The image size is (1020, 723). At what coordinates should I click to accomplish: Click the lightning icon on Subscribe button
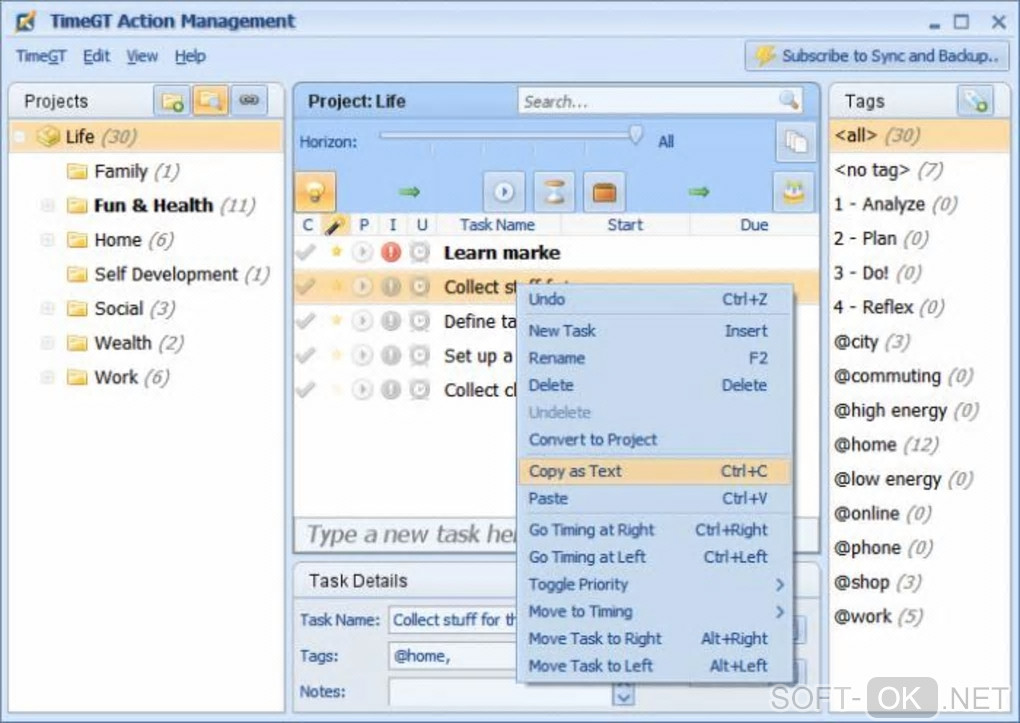point(765,56)
